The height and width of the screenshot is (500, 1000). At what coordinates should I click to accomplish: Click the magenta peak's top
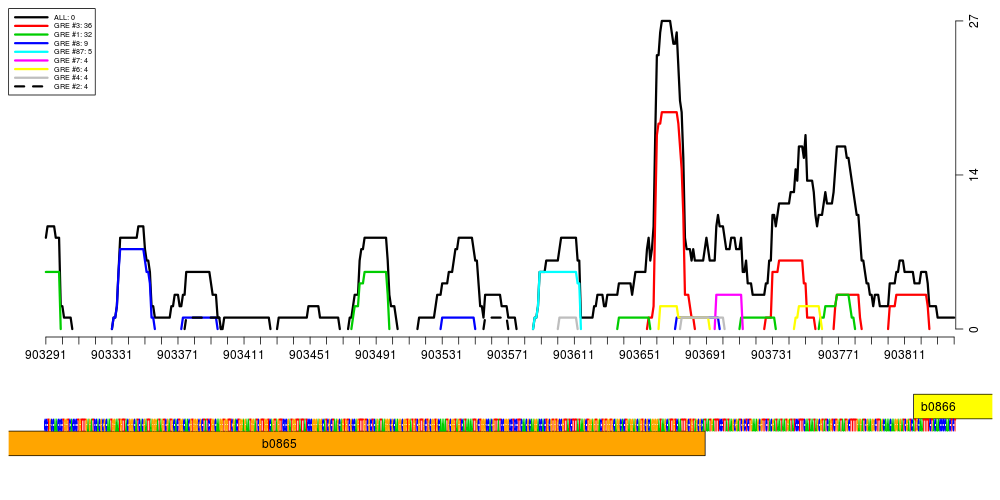[x=728, y=295]
